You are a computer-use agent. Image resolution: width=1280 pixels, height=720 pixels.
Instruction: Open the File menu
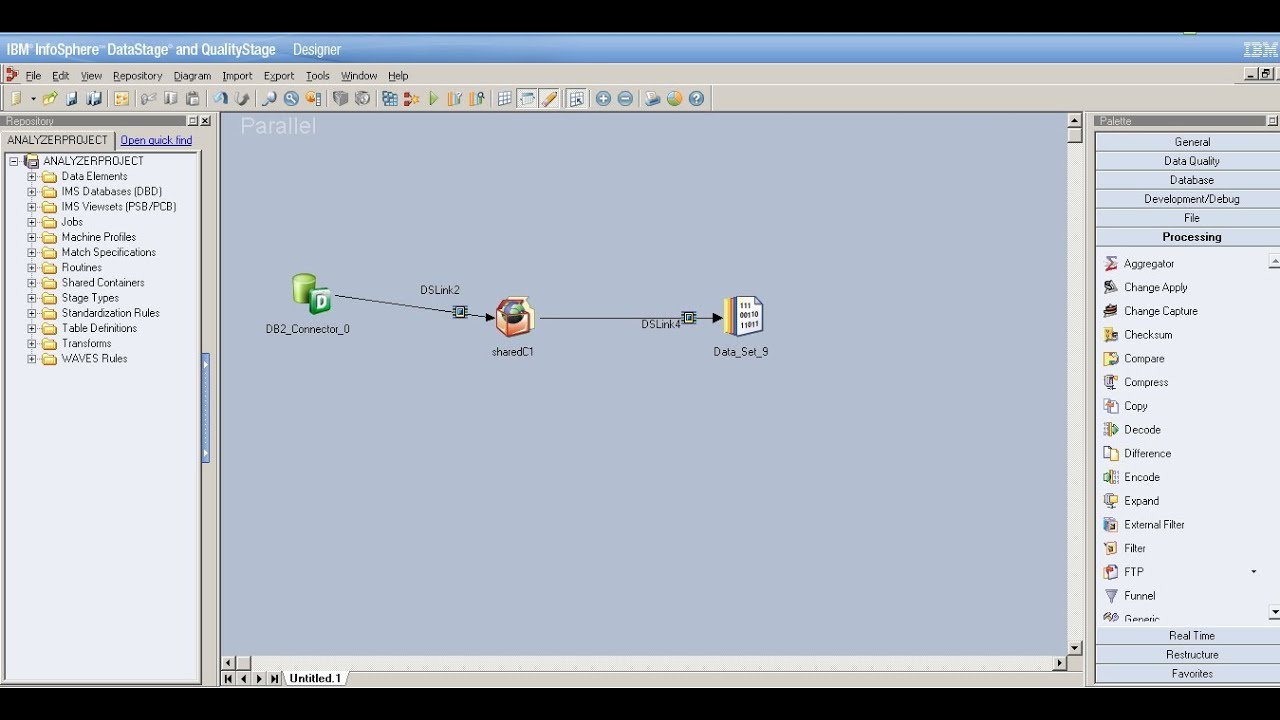tap(33, 76)
